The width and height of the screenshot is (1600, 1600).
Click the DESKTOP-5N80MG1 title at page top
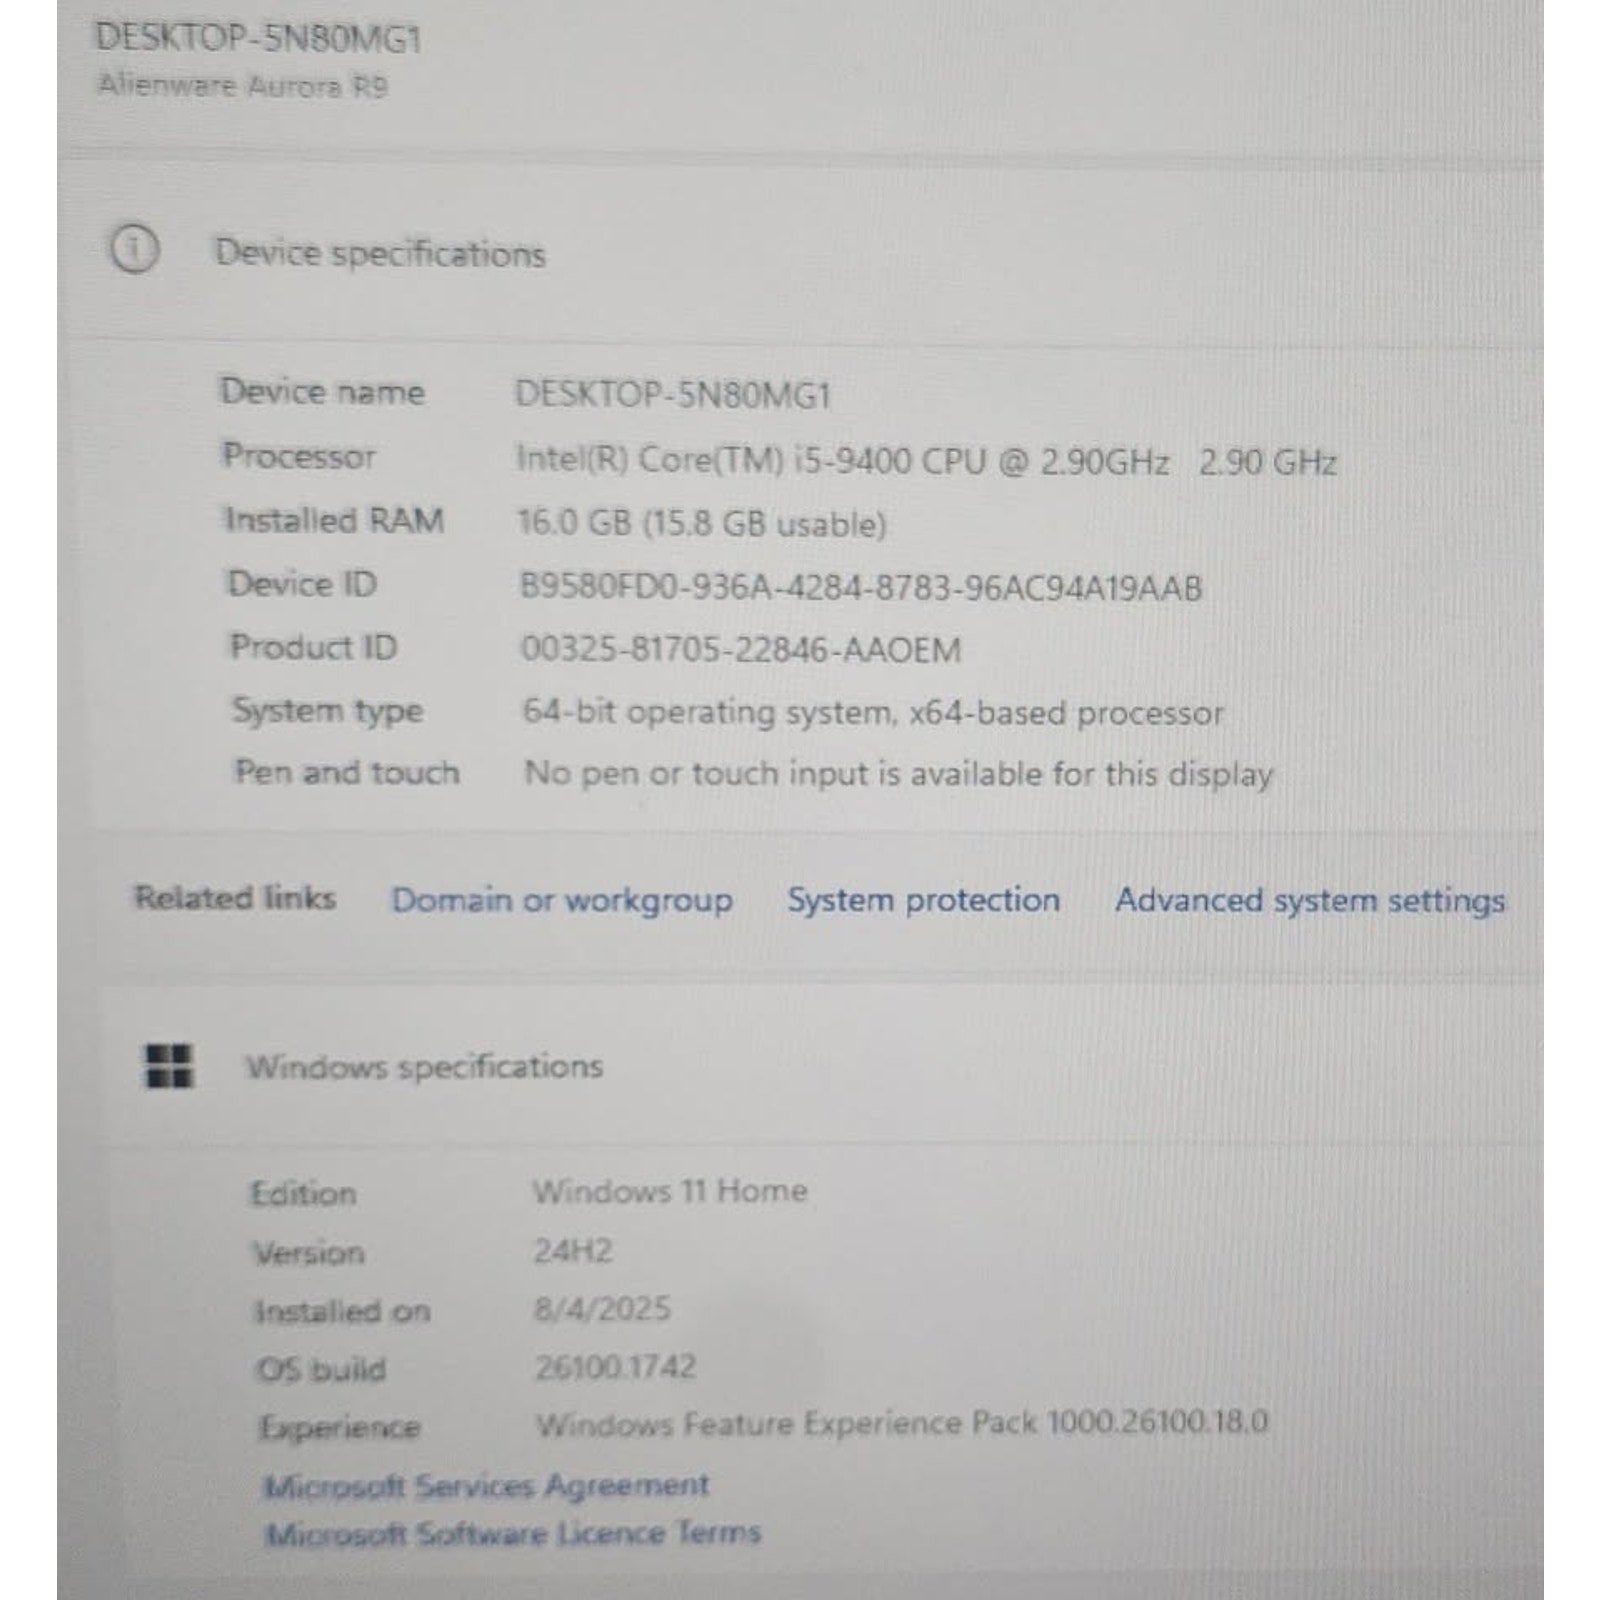tap(258, 39)
